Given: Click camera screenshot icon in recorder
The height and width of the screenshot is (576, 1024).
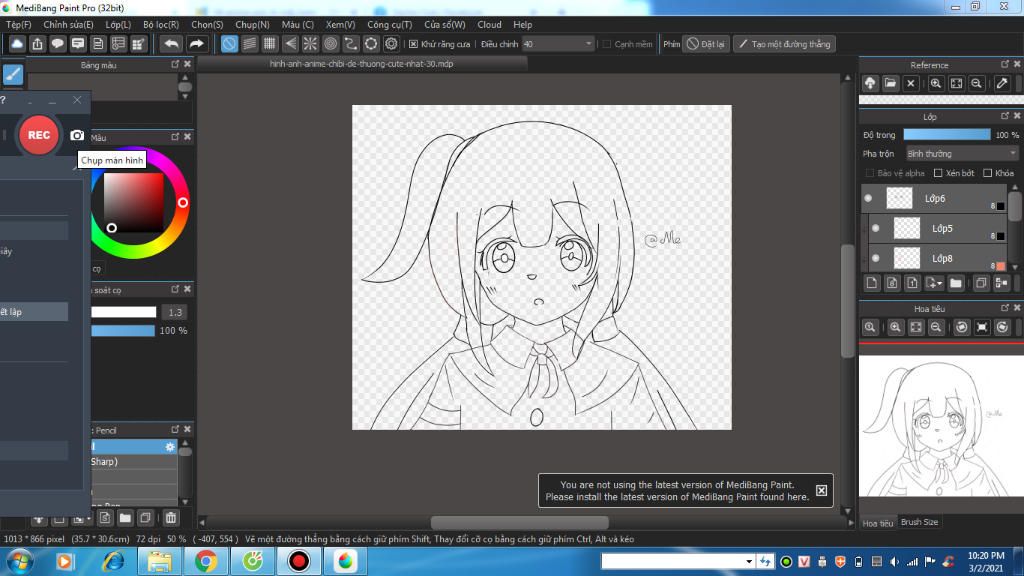Looking at the screenshot, I should pyautogui.click(x=77, y=135).
